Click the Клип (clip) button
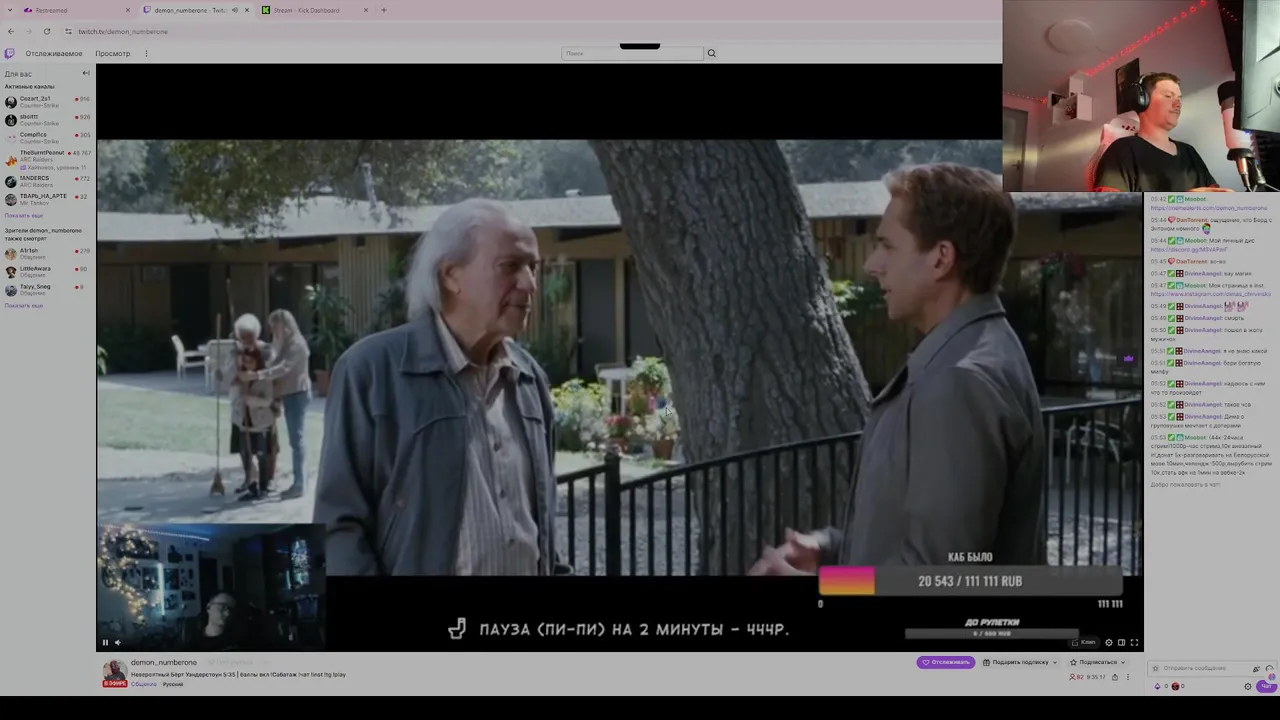 coord(1084,642)
